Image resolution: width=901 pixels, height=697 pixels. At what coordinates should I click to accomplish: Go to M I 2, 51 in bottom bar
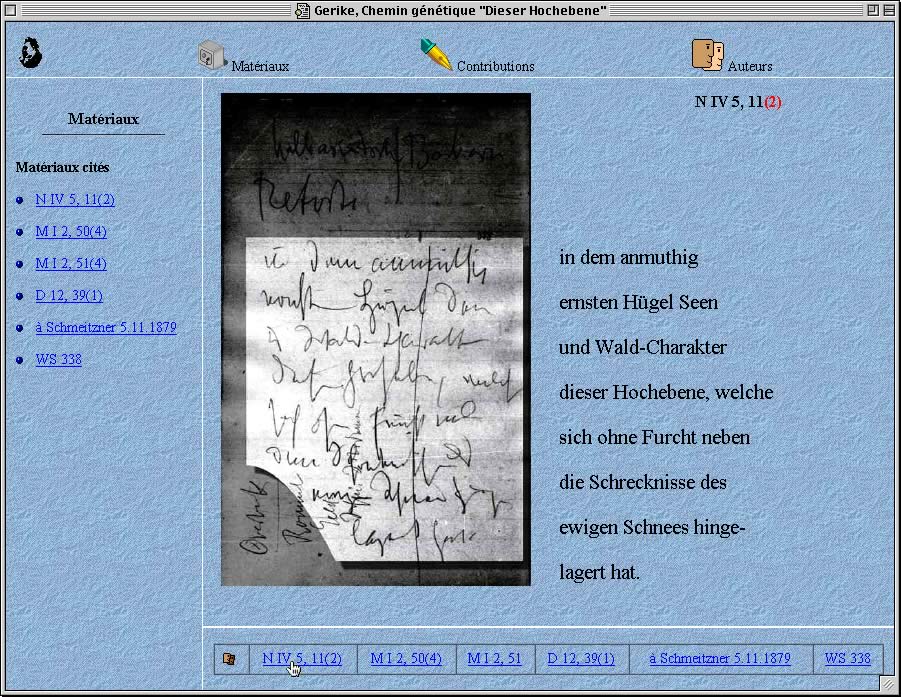click(x=494, y=659)
